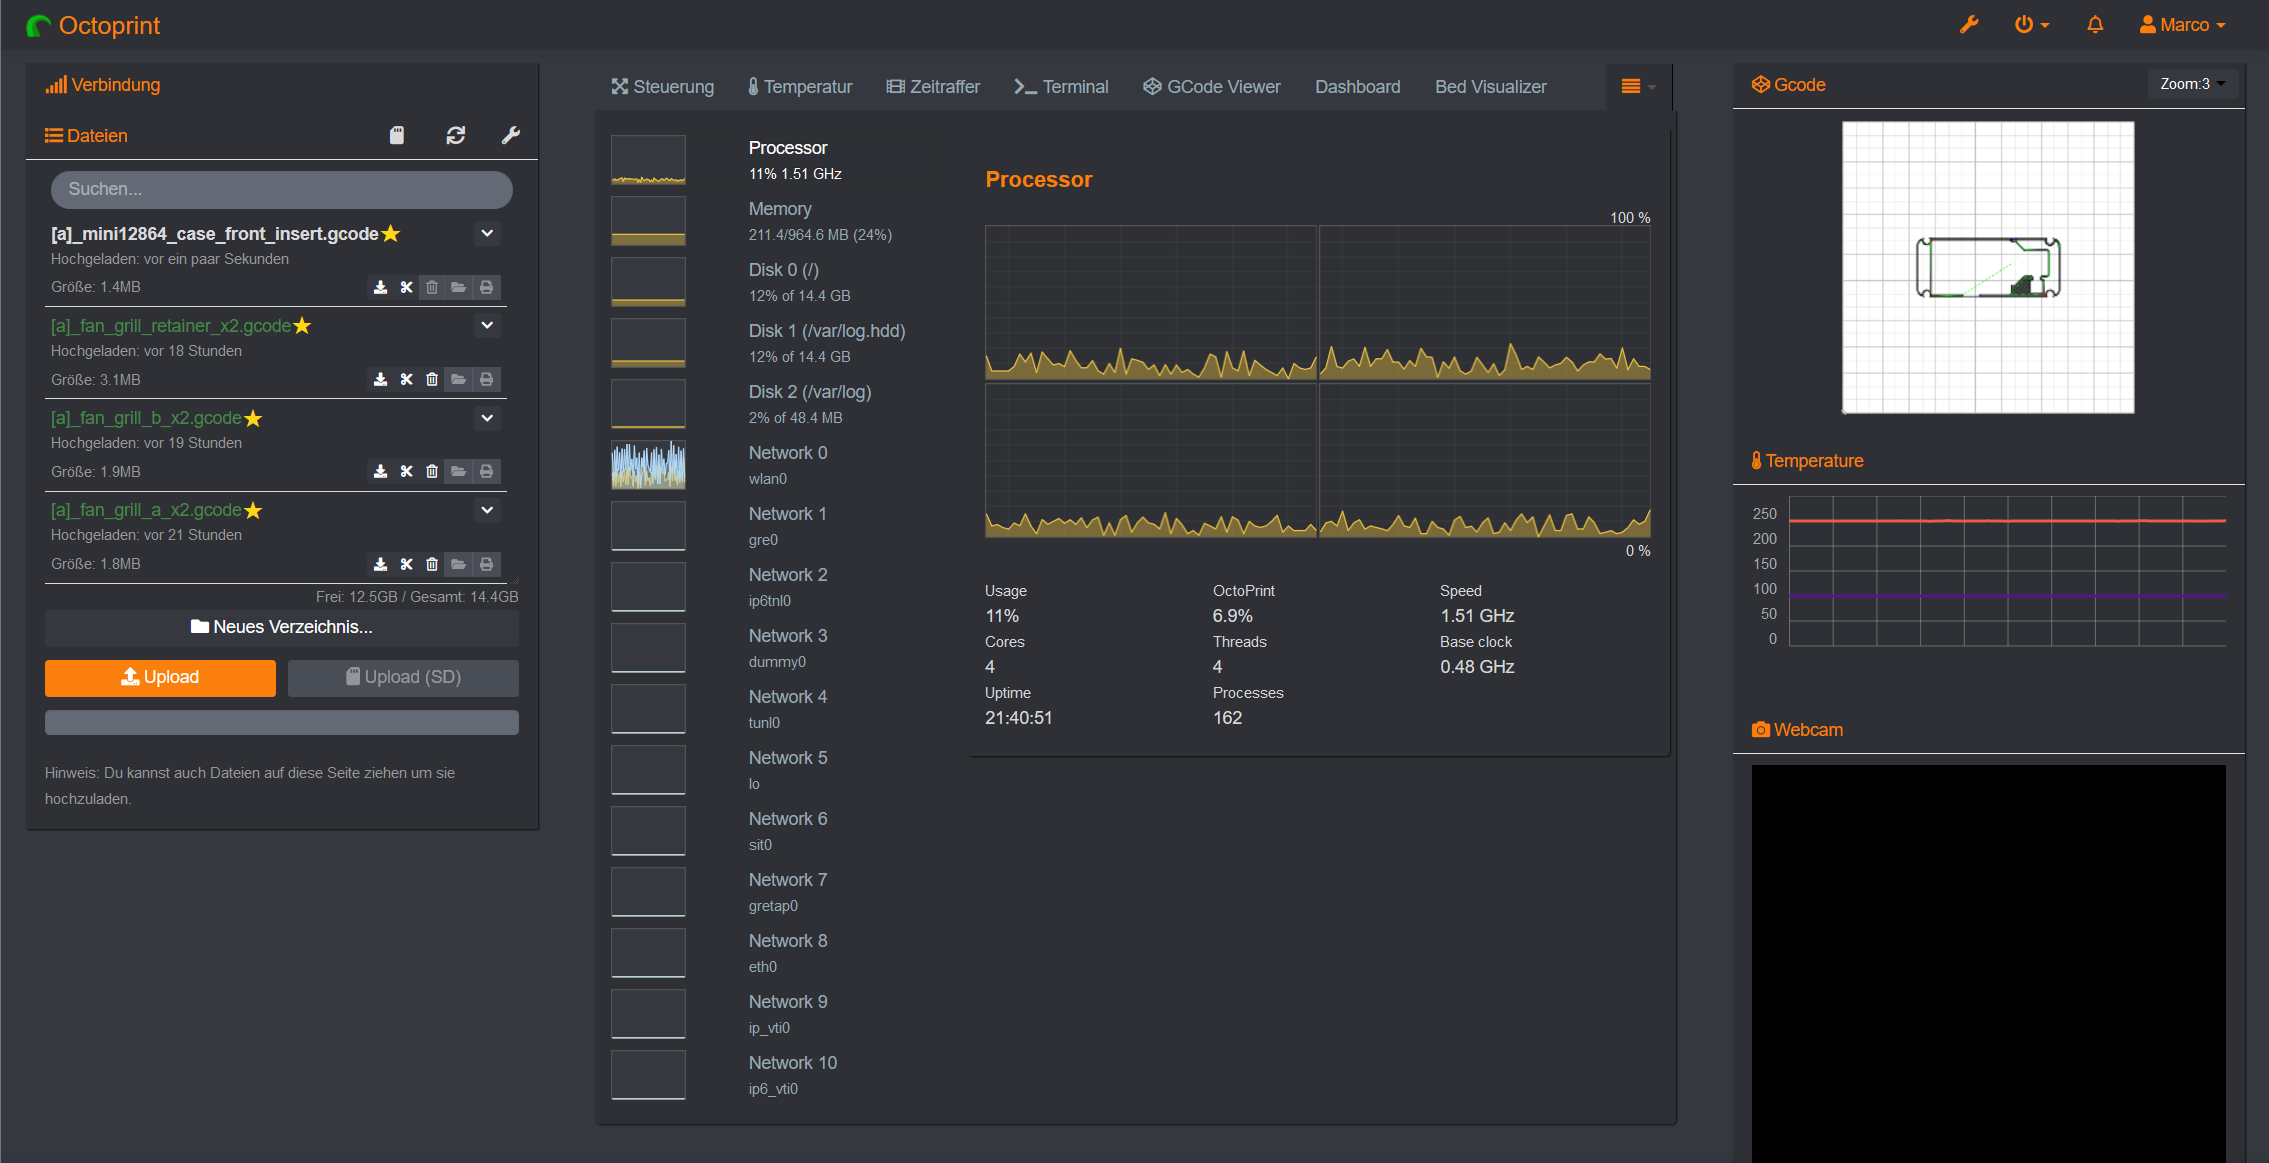Delete the fan_grill_b_x2.gcode file
Image resolution: width=2269 pixels, height=1163 pixels.
click(432, 471)
